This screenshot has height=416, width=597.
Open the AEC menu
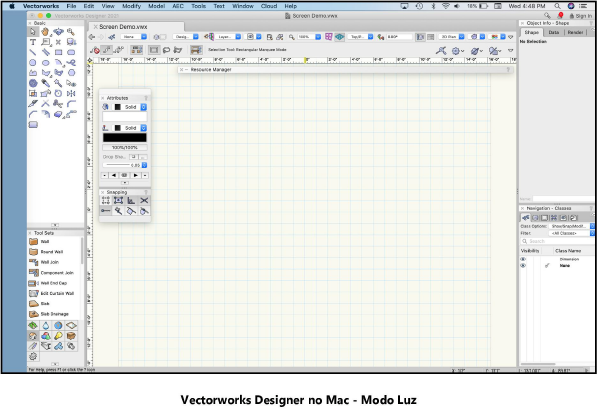178,6
